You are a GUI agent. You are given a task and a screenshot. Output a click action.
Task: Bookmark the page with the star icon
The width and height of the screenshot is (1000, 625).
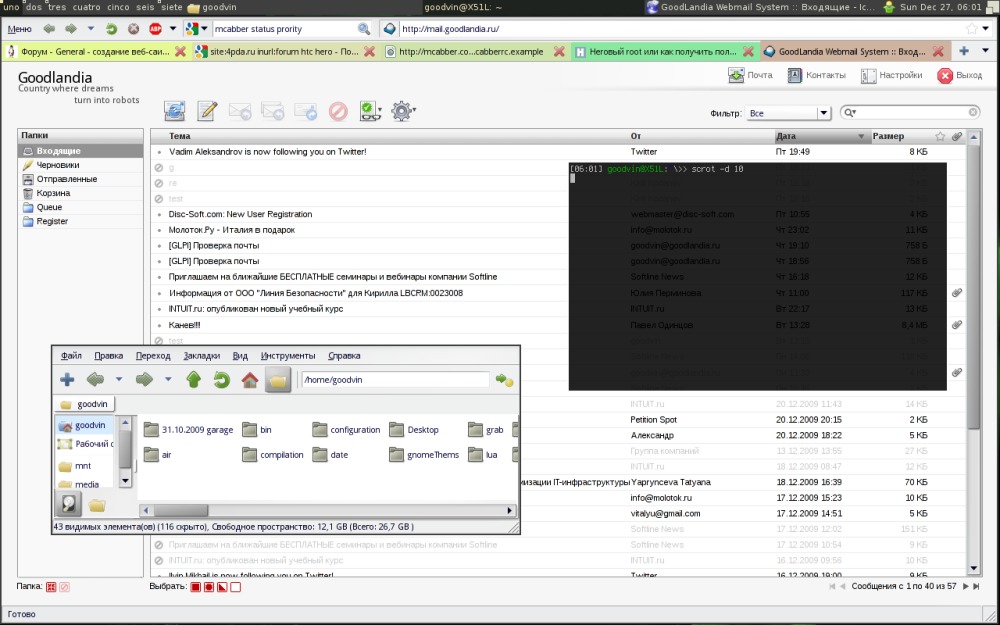coord(971,29)
